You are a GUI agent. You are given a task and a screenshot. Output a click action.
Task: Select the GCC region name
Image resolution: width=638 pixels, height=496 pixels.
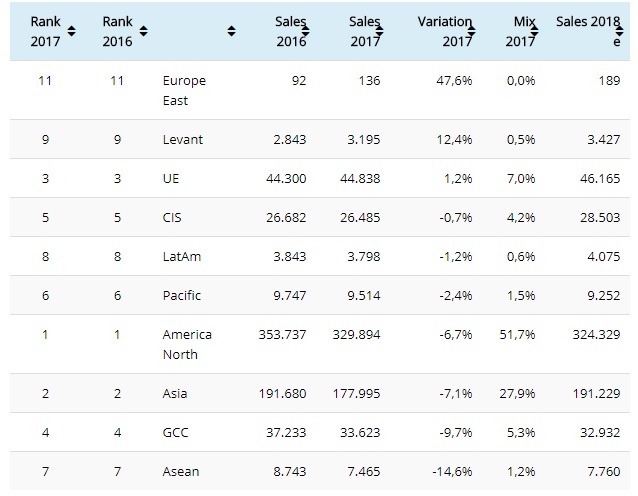pyautogui.click(x=176, y=432)
